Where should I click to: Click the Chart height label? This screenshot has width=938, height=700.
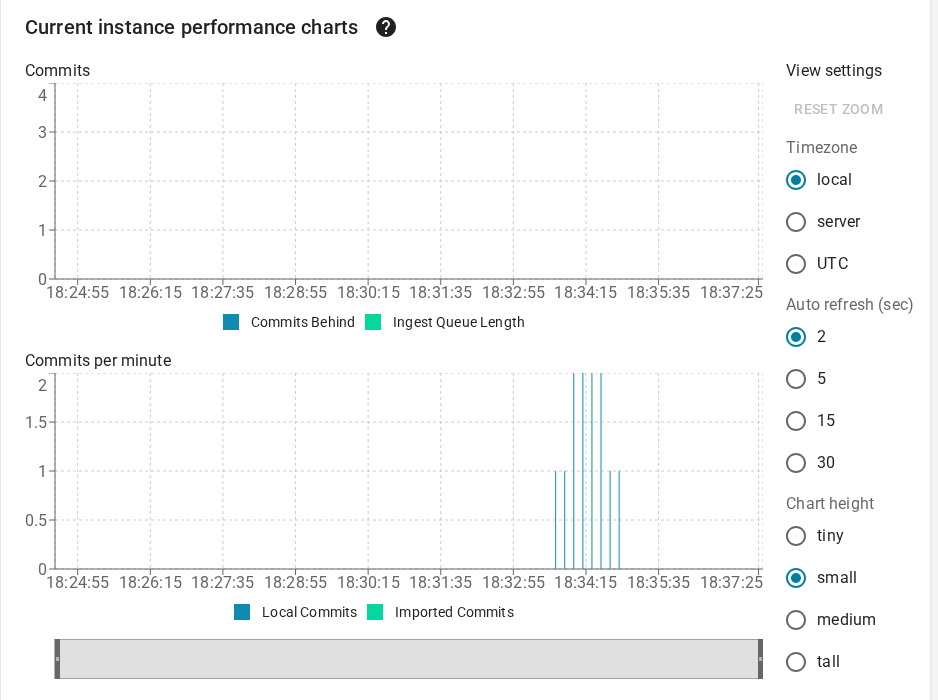(x=830, y=503)
